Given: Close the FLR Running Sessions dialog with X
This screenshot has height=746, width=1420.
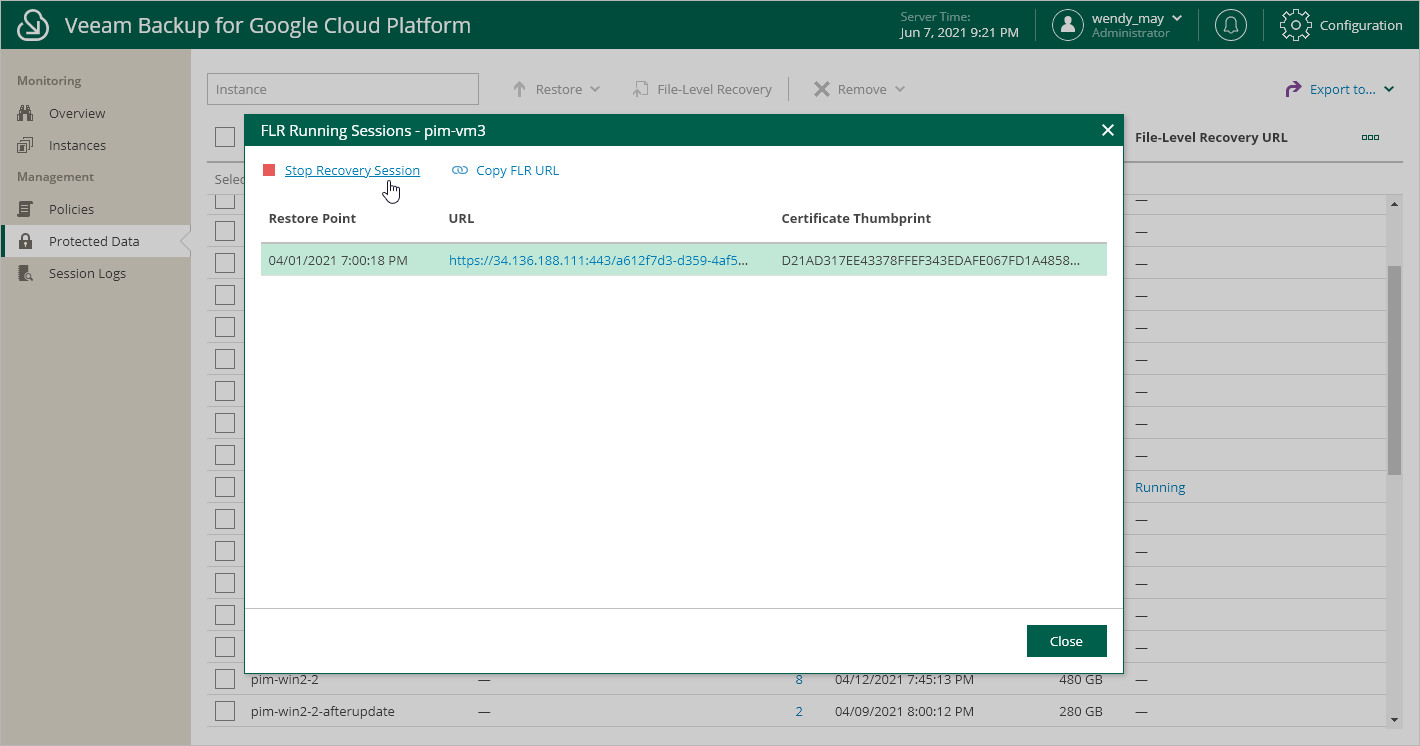Looking at the screenshot, I should (x=1107, y=130).
